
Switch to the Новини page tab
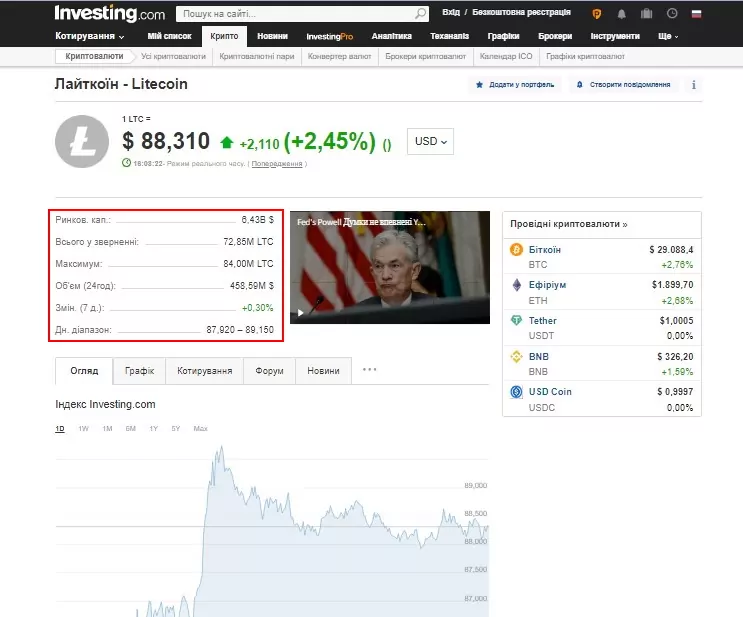(x=323, y=371)
